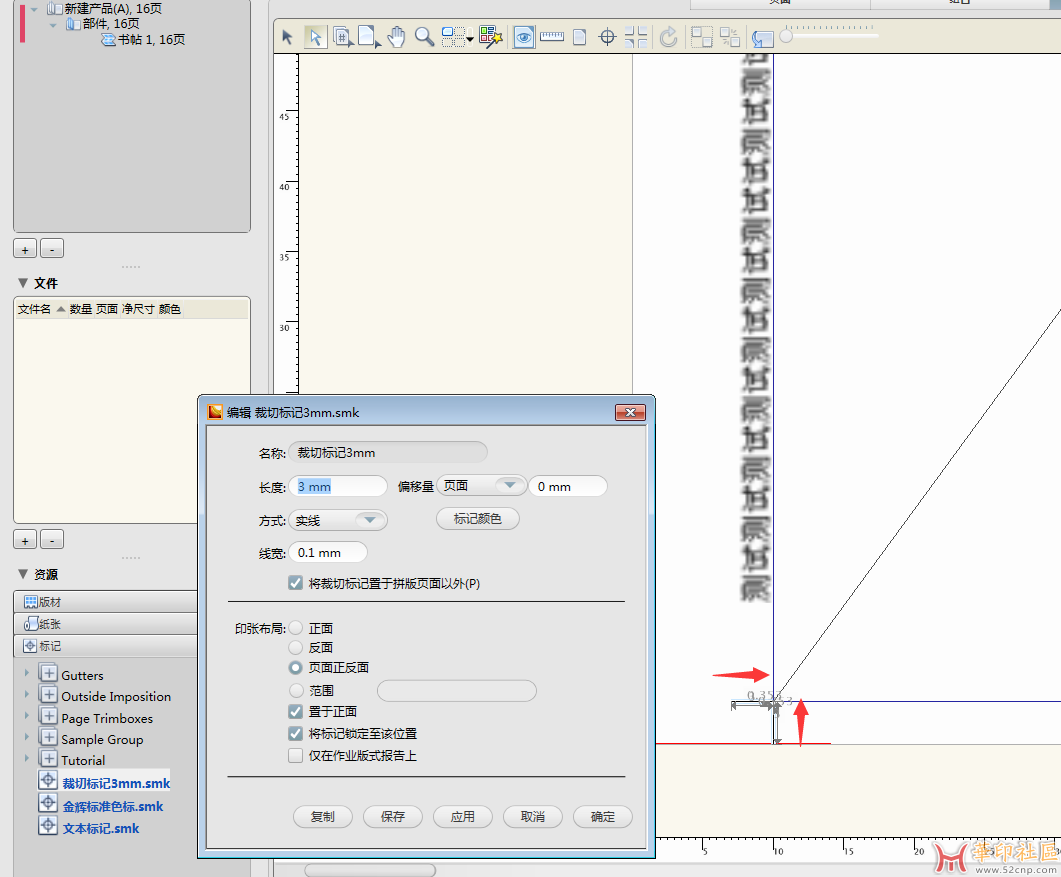Screen dimensions: 1061x877
Task: Select the 裁切标记3mm.smk mark file
Action: (x=116, y=784)
